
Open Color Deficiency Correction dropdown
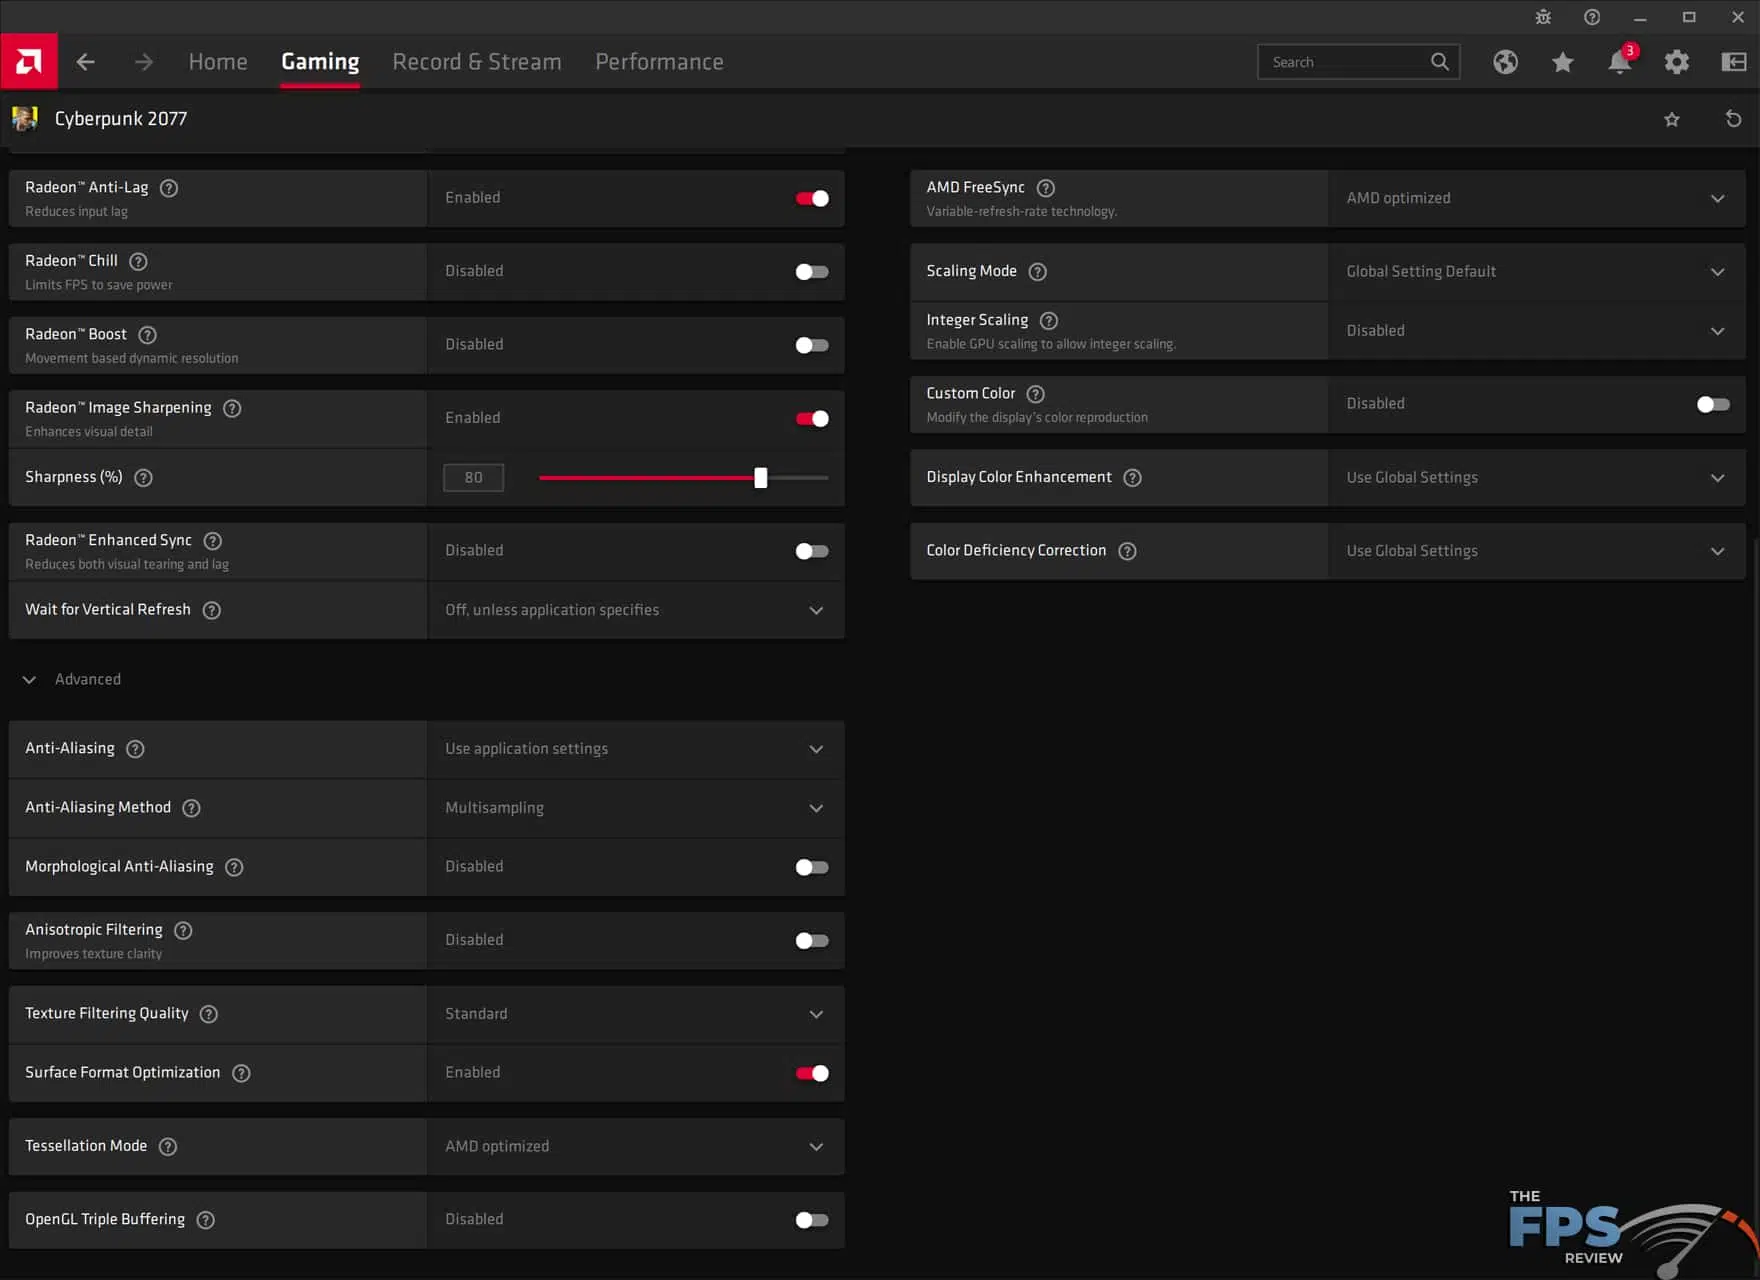(x=1537, y=551)
